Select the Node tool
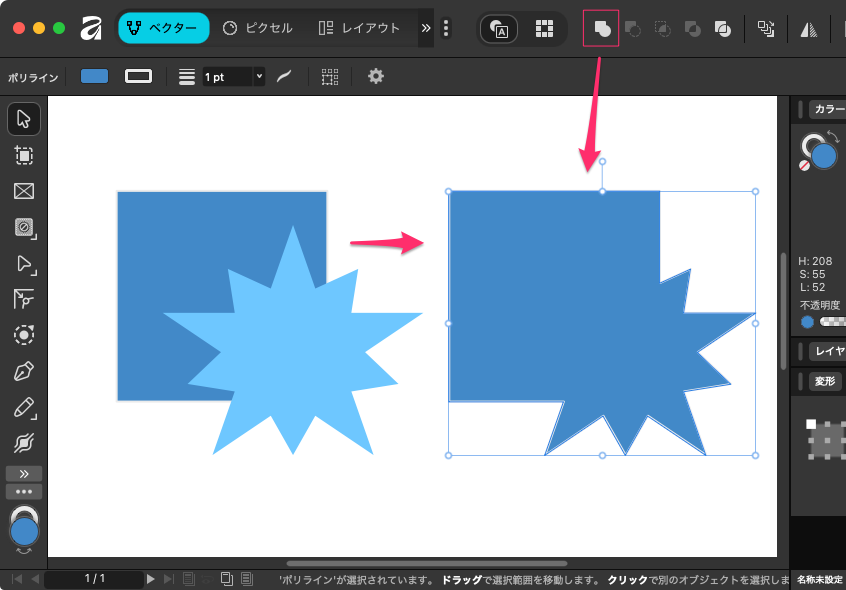The height and width of the screenshot is (590, 846). pyautogui.click(x=24, y=264)
